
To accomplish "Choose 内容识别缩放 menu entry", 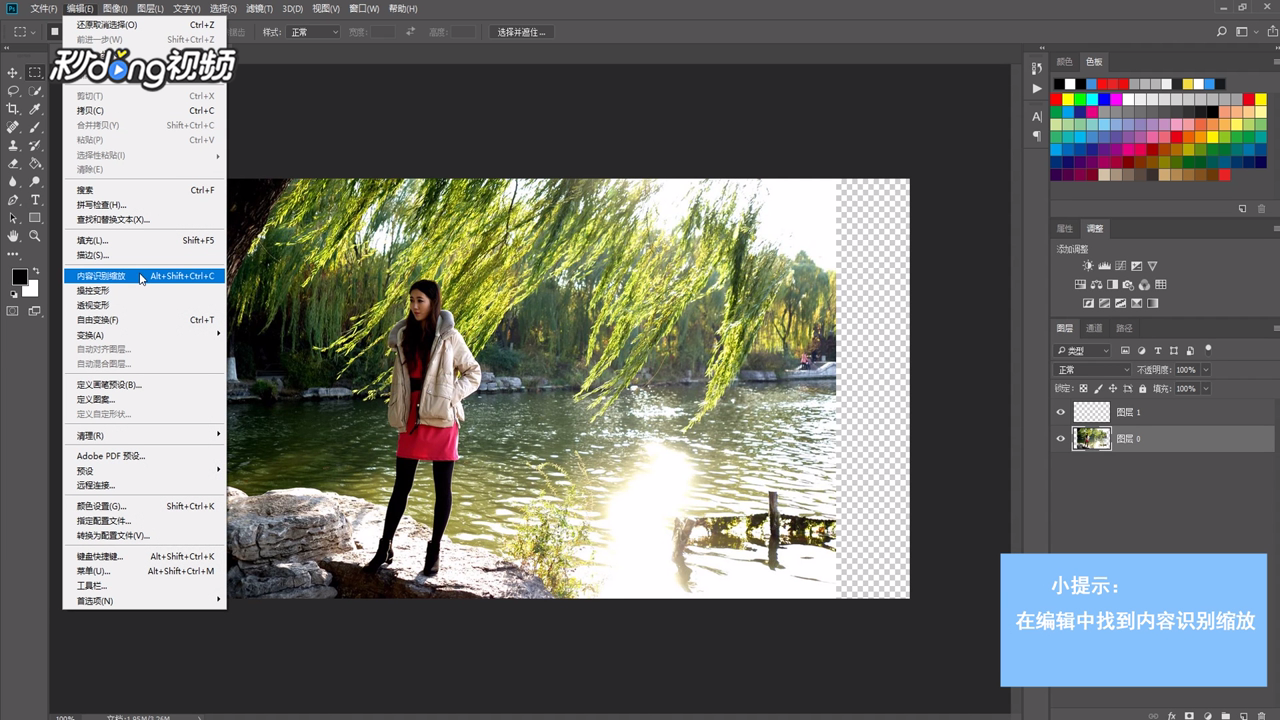I will point(145,276).
